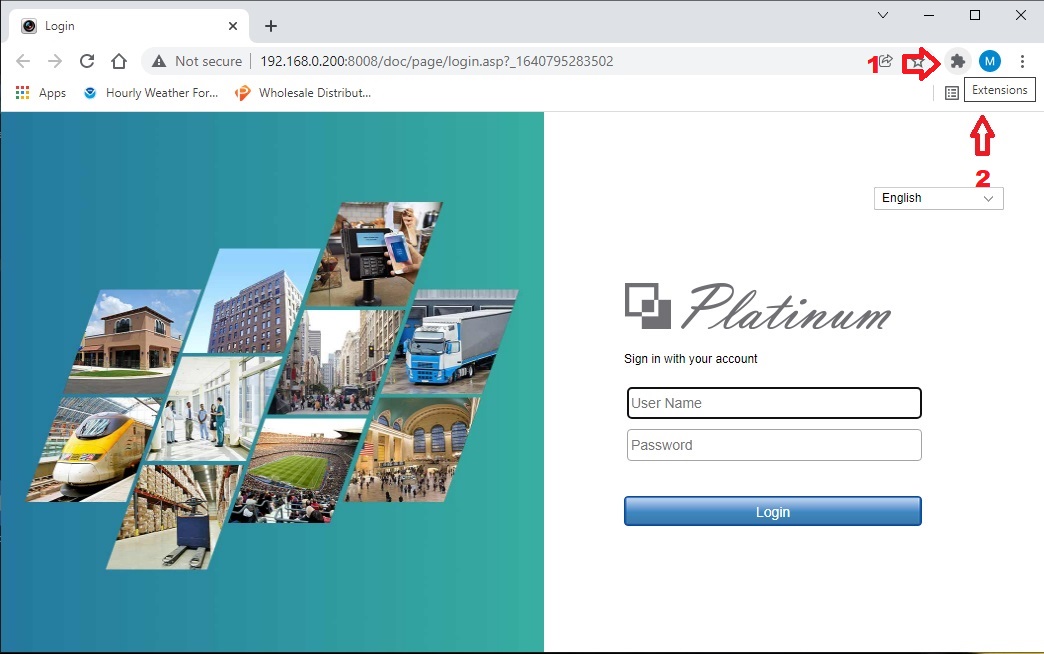
Task: Open the reading list icon
Action: 952,92
